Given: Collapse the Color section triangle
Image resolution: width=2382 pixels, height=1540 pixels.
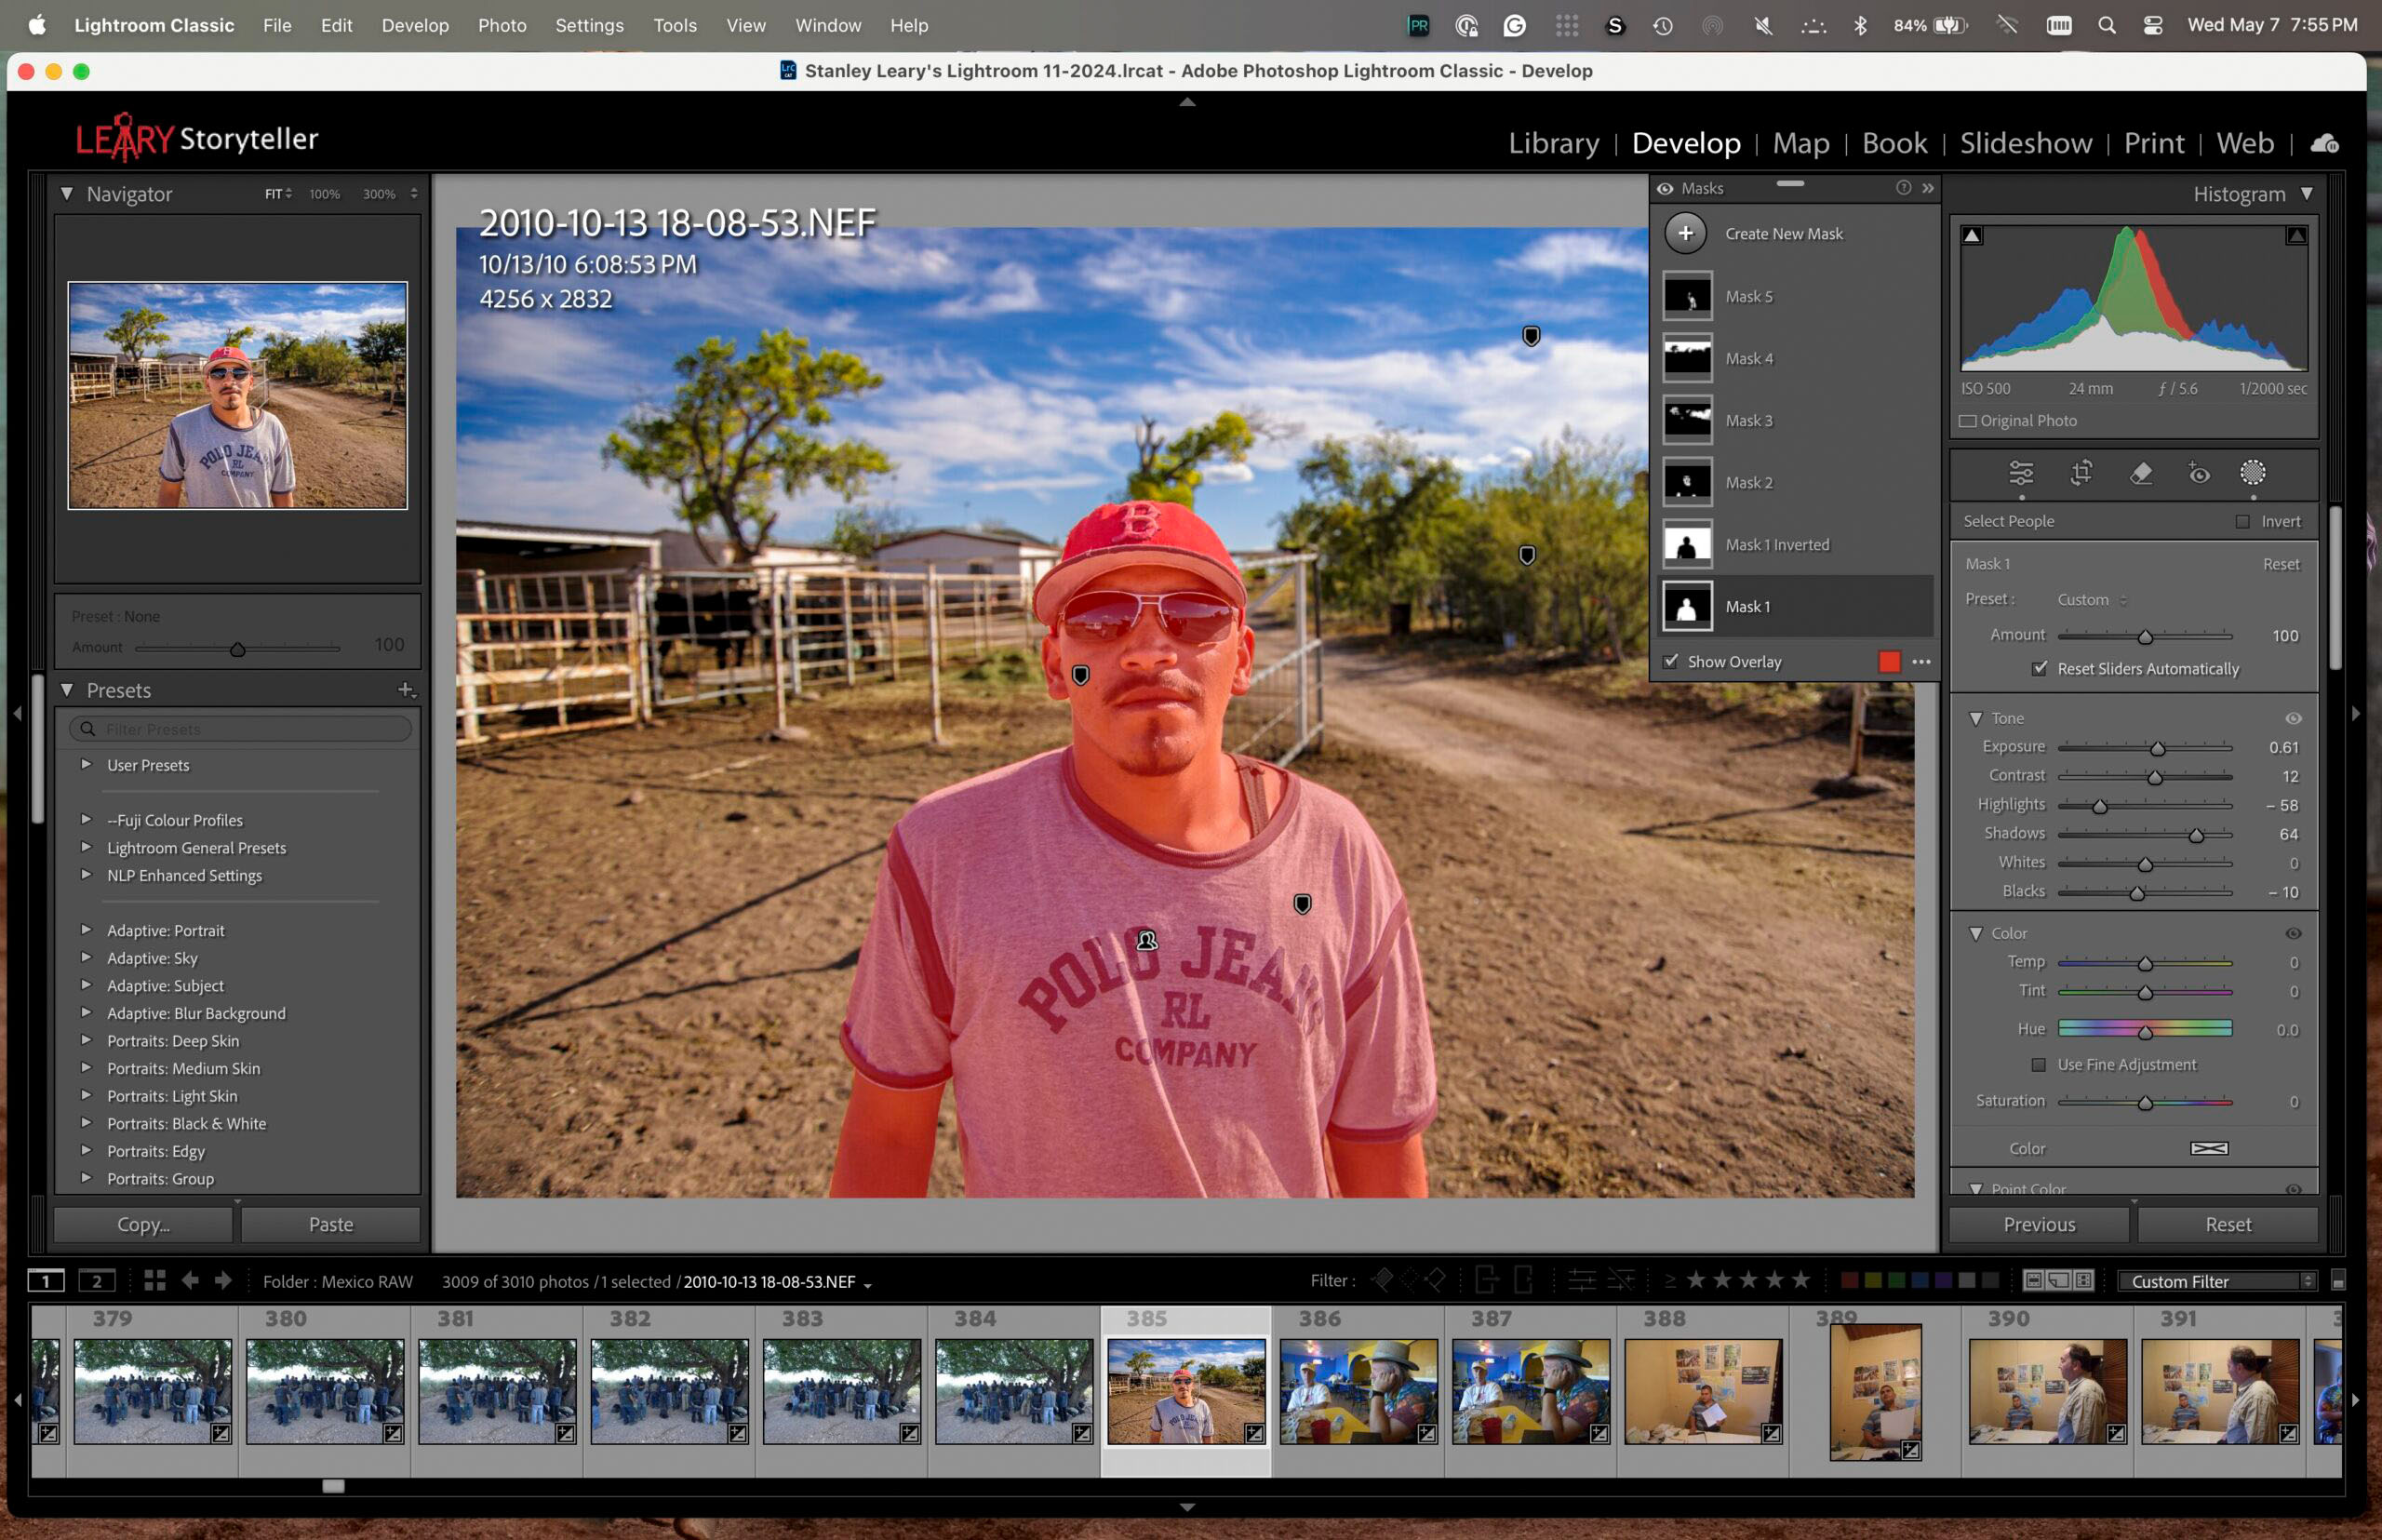Looking at the screenshot, I should pos(1976,933).
